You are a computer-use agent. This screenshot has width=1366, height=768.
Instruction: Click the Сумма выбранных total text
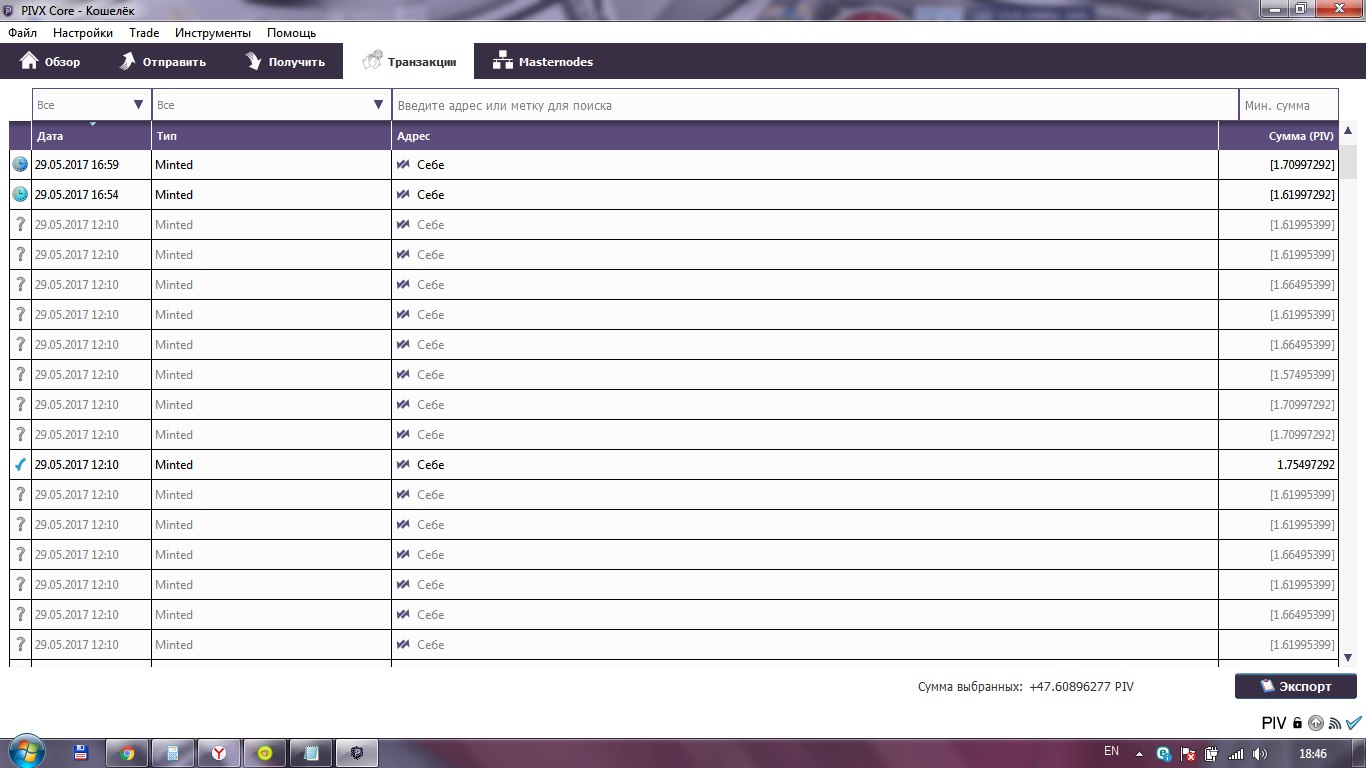[1026, 687]
